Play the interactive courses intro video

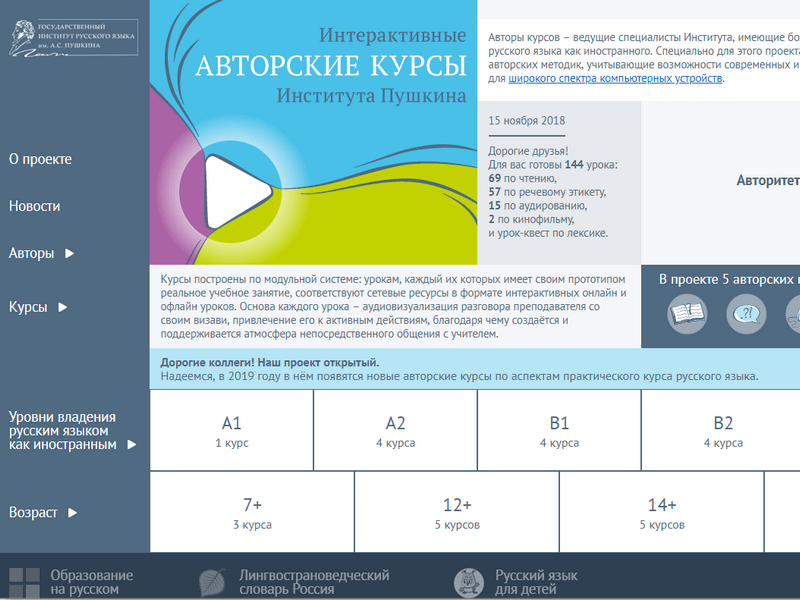click(238, 191)
